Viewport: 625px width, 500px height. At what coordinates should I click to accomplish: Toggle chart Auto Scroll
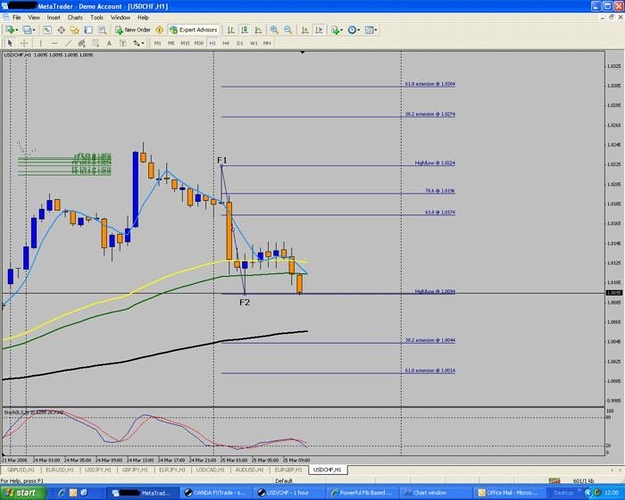(305, 30)
